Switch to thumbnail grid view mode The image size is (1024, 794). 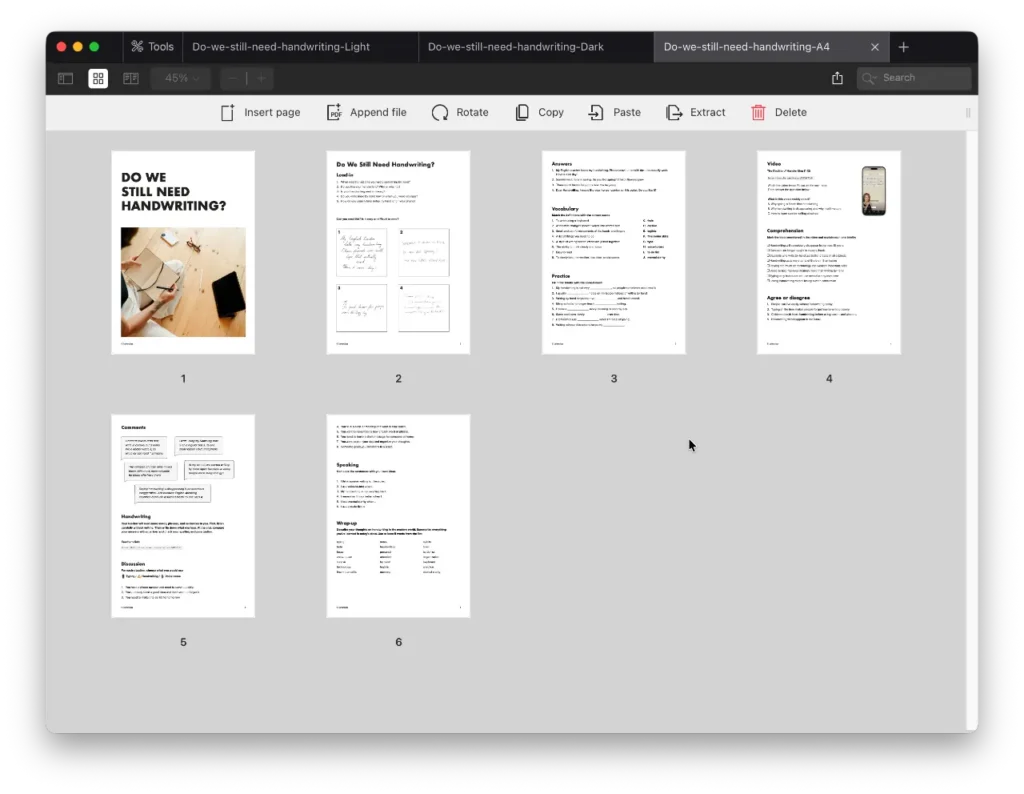(x=98, y=78)
